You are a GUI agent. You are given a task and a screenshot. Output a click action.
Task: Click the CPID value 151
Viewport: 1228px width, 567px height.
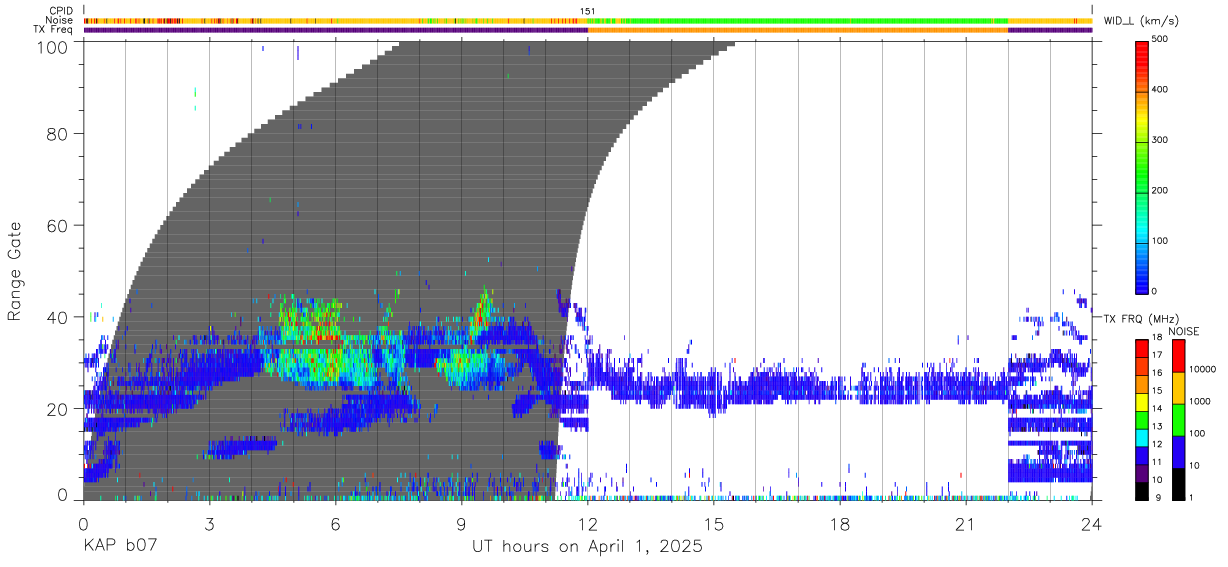point(588,11)
